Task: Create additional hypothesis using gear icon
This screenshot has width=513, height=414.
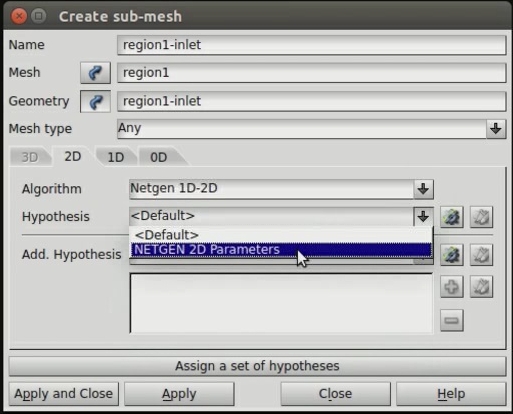Action: pos(452,255)
